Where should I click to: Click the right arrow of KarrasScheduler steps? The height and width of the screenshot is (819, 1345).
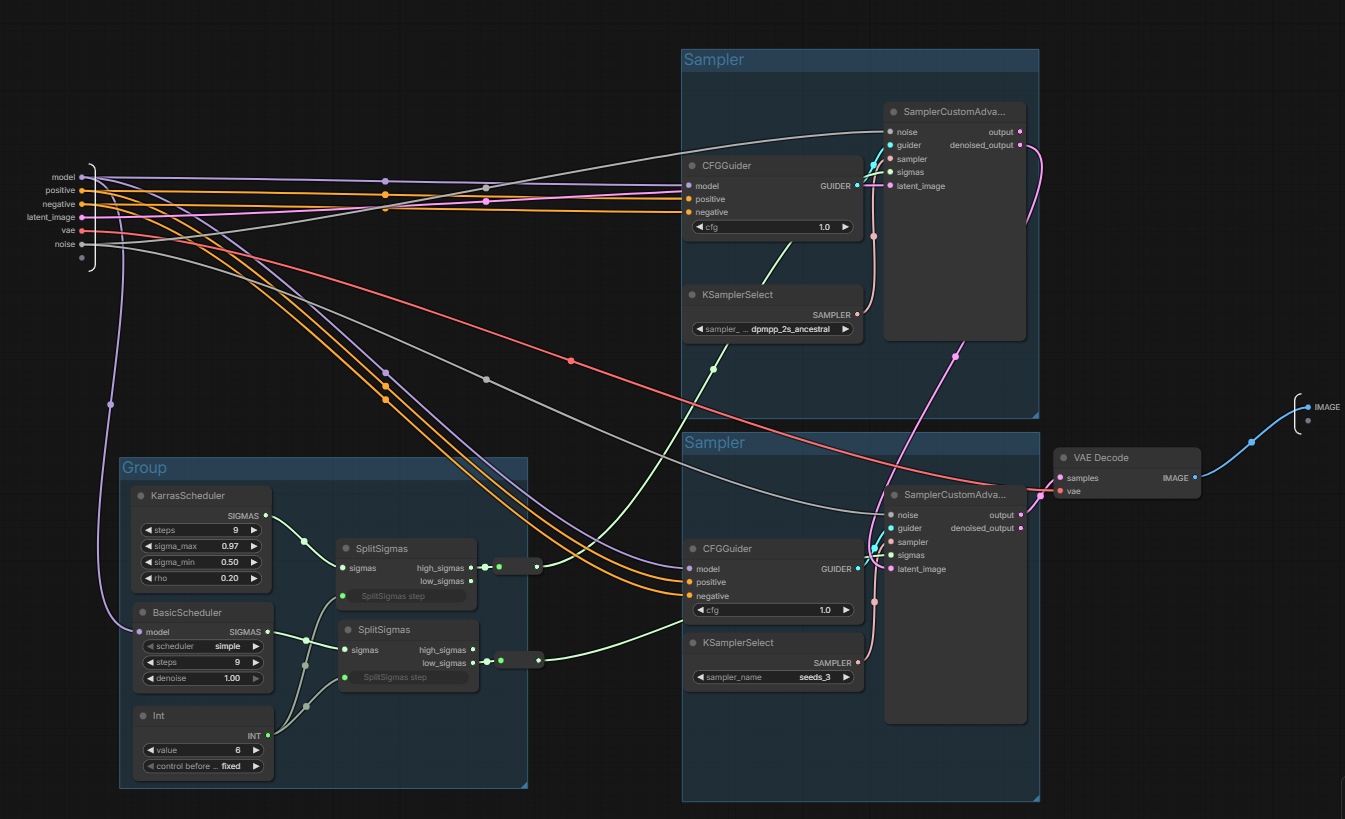click(255, 530)
